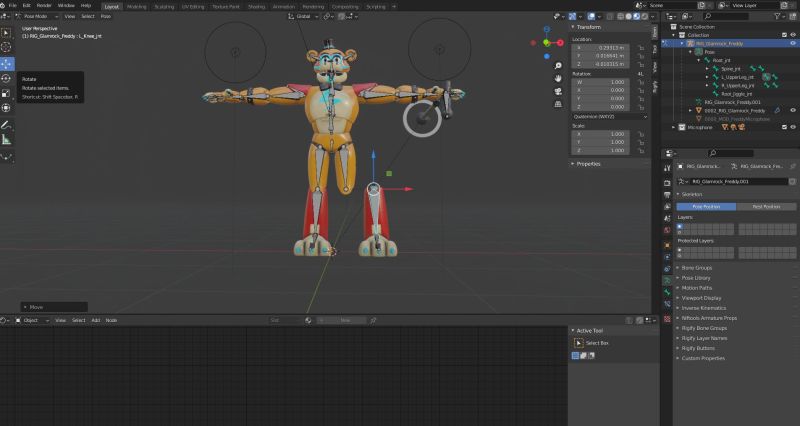Hide the Microphone collection with its eye icon
Screen dimensions: 800x426
[793, 127]
